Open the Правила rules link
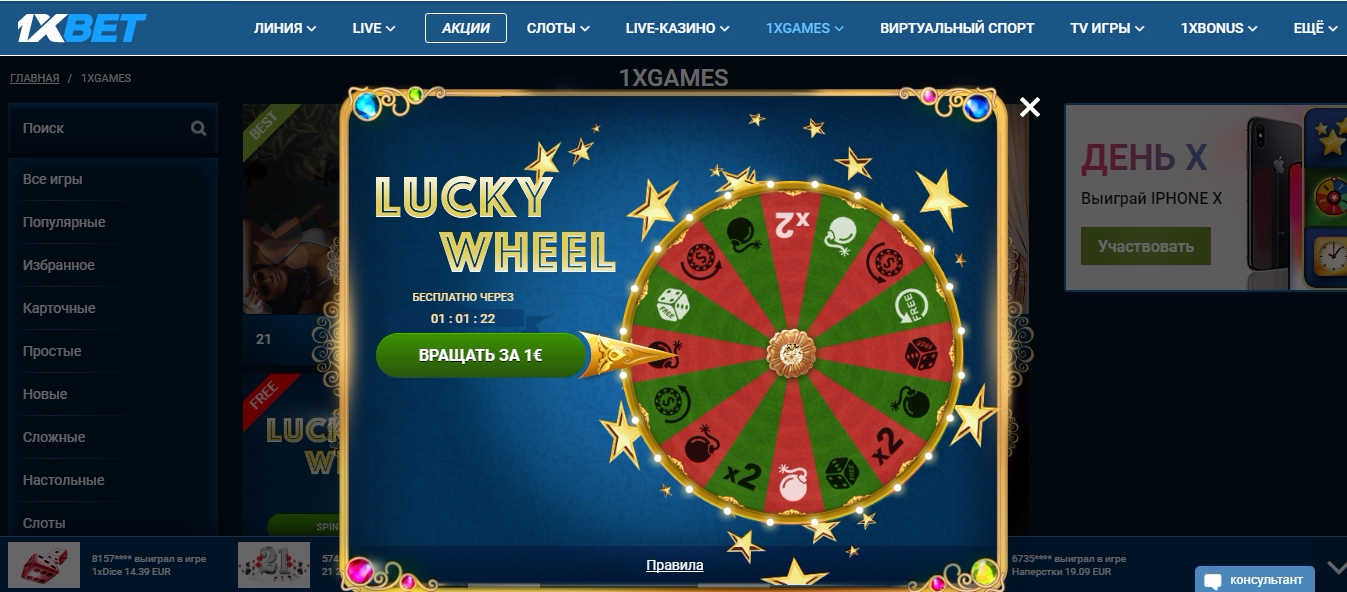 click(675, 565)
